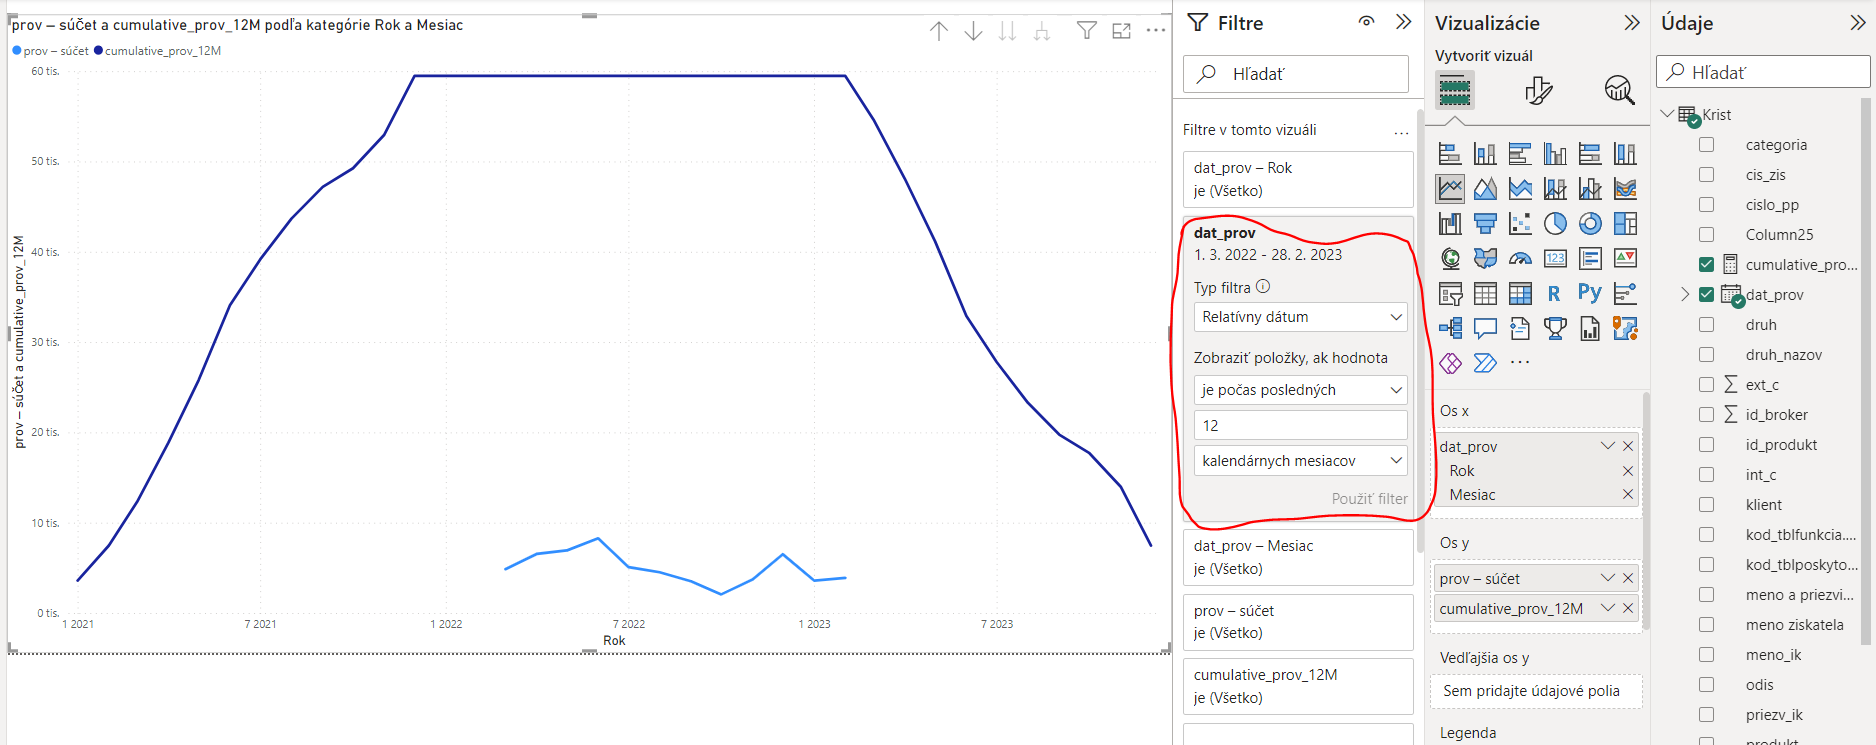Tick the druh field checkbox

[1707, 325]
